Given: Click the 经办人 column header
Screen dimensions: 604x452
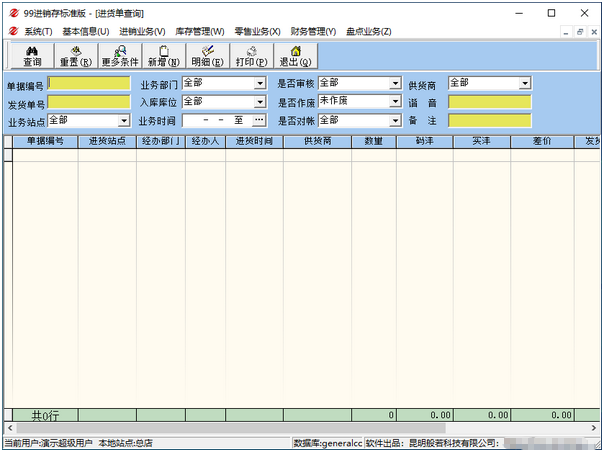Looking at the screenshot, I should pos(206,141).
